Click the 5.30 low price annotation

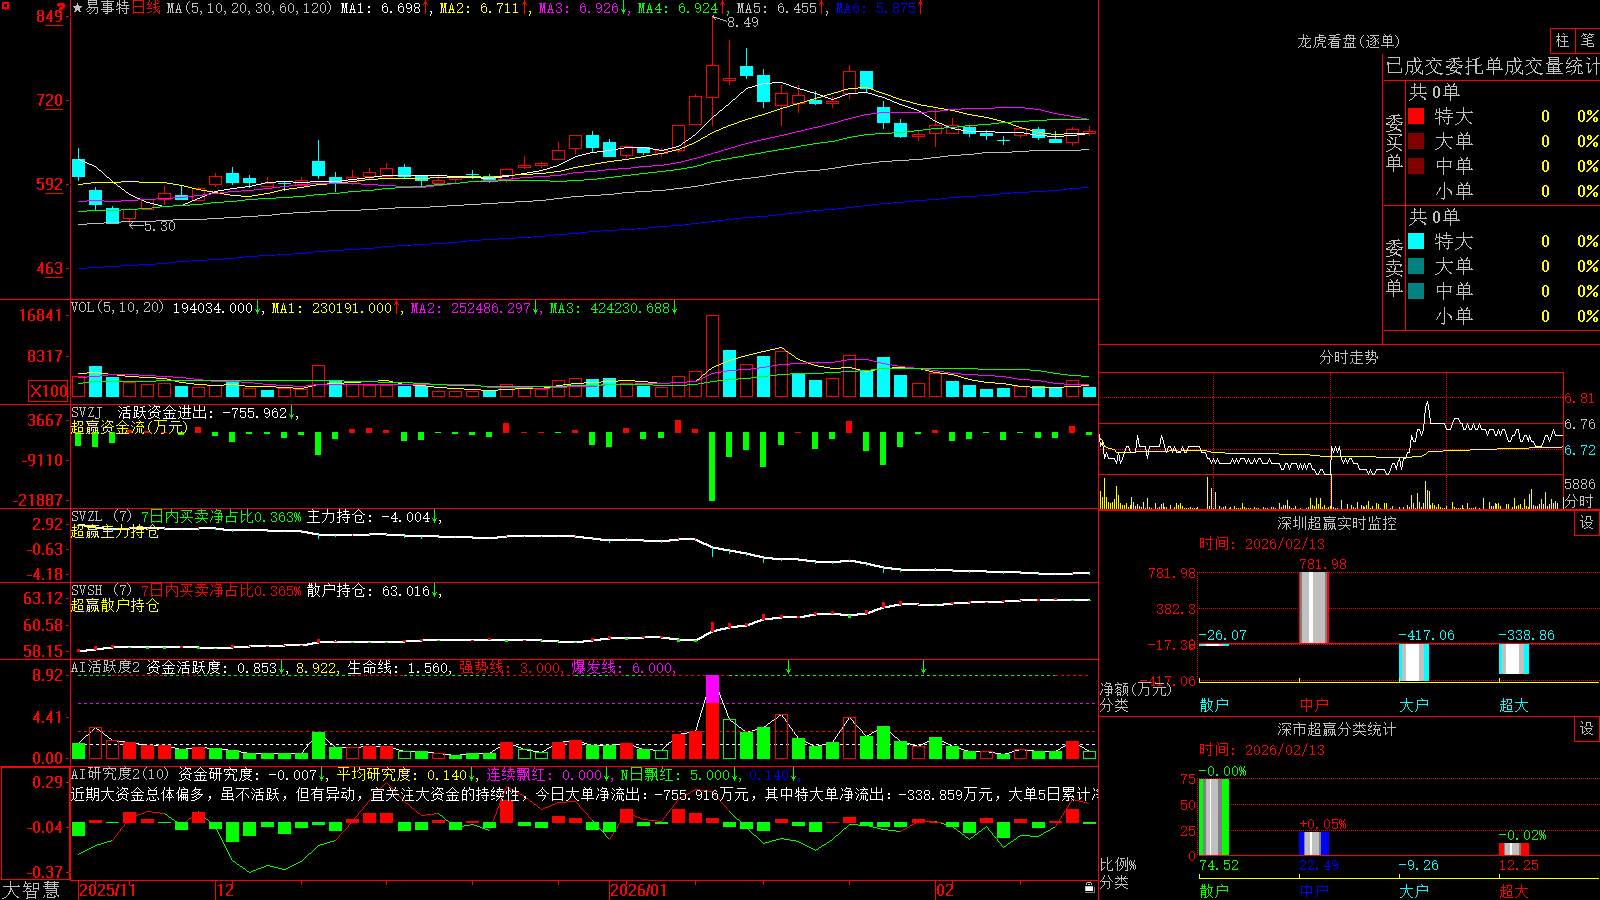pyautogui.click(x=160, y=227)
